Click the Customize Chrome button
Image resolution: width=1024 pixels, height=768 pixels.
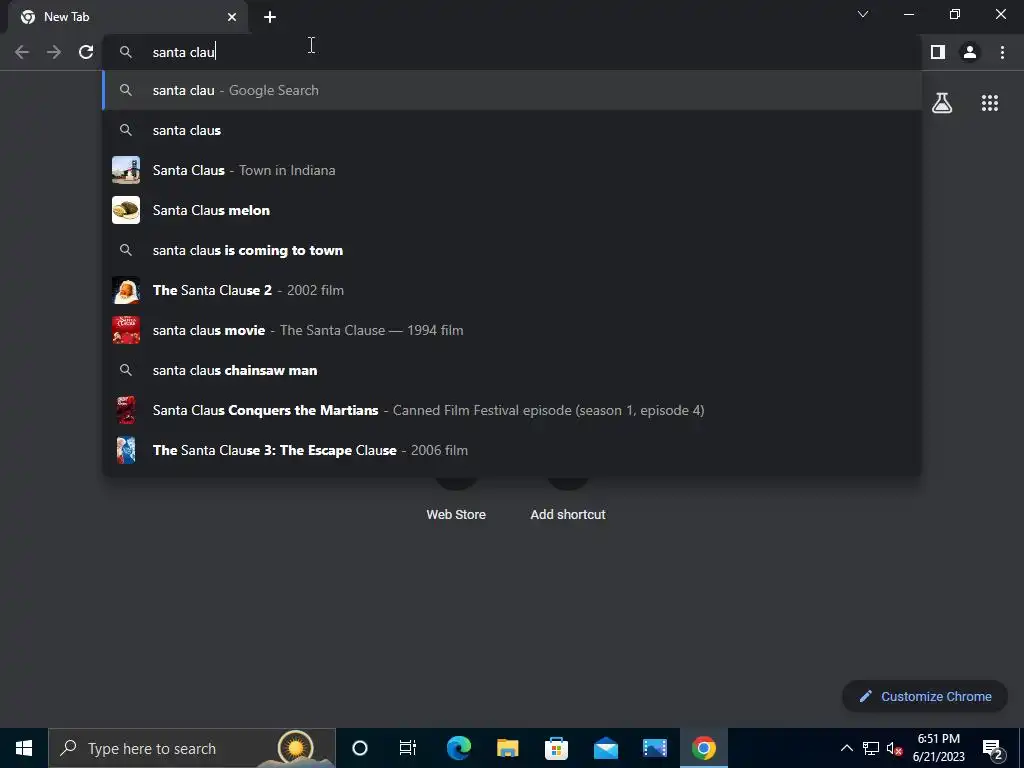coord(925,696)
